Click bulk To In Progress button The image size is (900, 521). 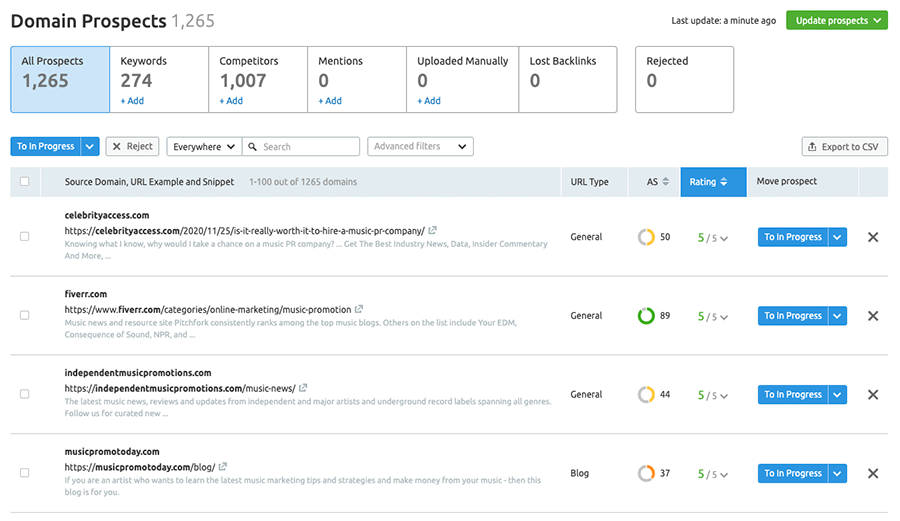click(46, 146)
